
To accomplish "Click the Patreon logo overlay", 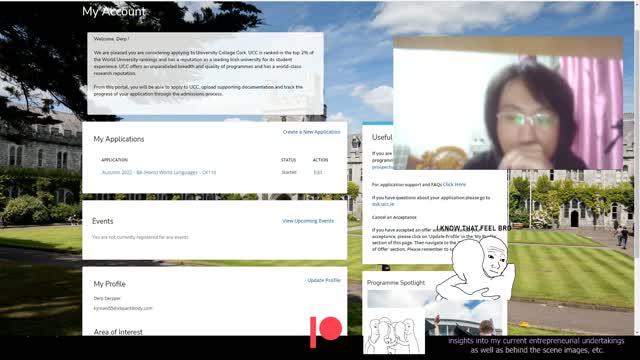I will click(326, 332).
